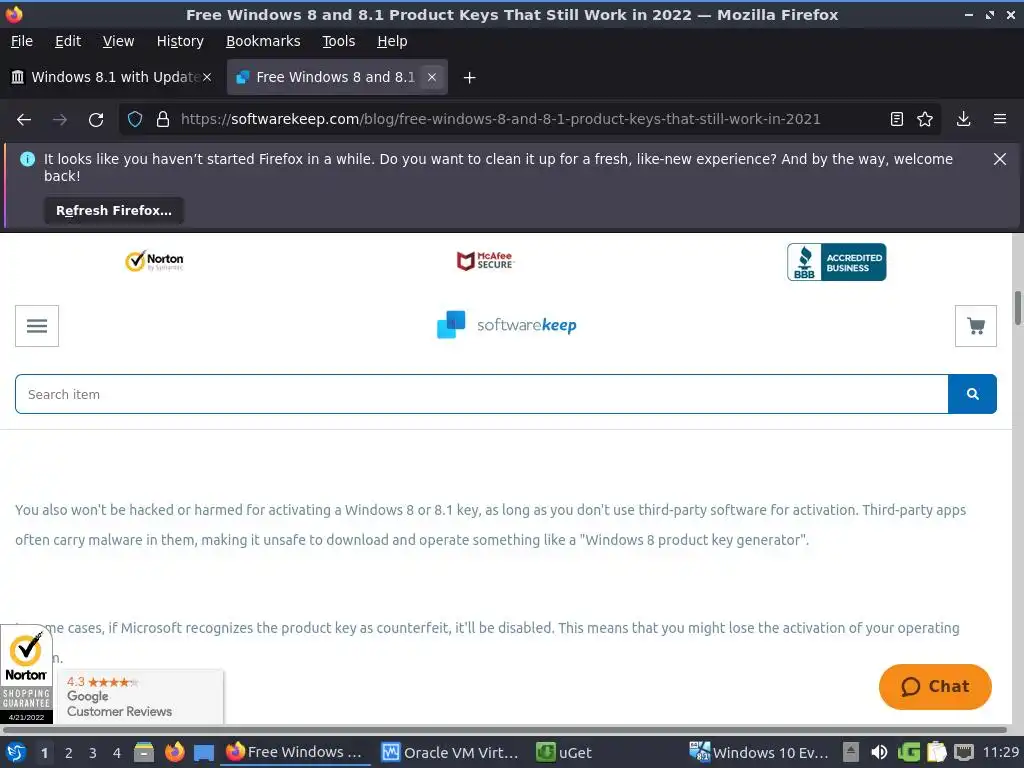Open the clipboard manager tray icon
Screen dimensions: 1024x768
[936, 752]
